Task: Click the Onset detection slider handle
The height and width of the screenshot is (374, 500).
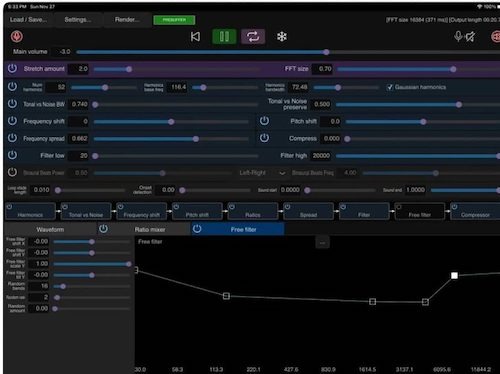Action: pyautogui.click(x=182, y=190)
